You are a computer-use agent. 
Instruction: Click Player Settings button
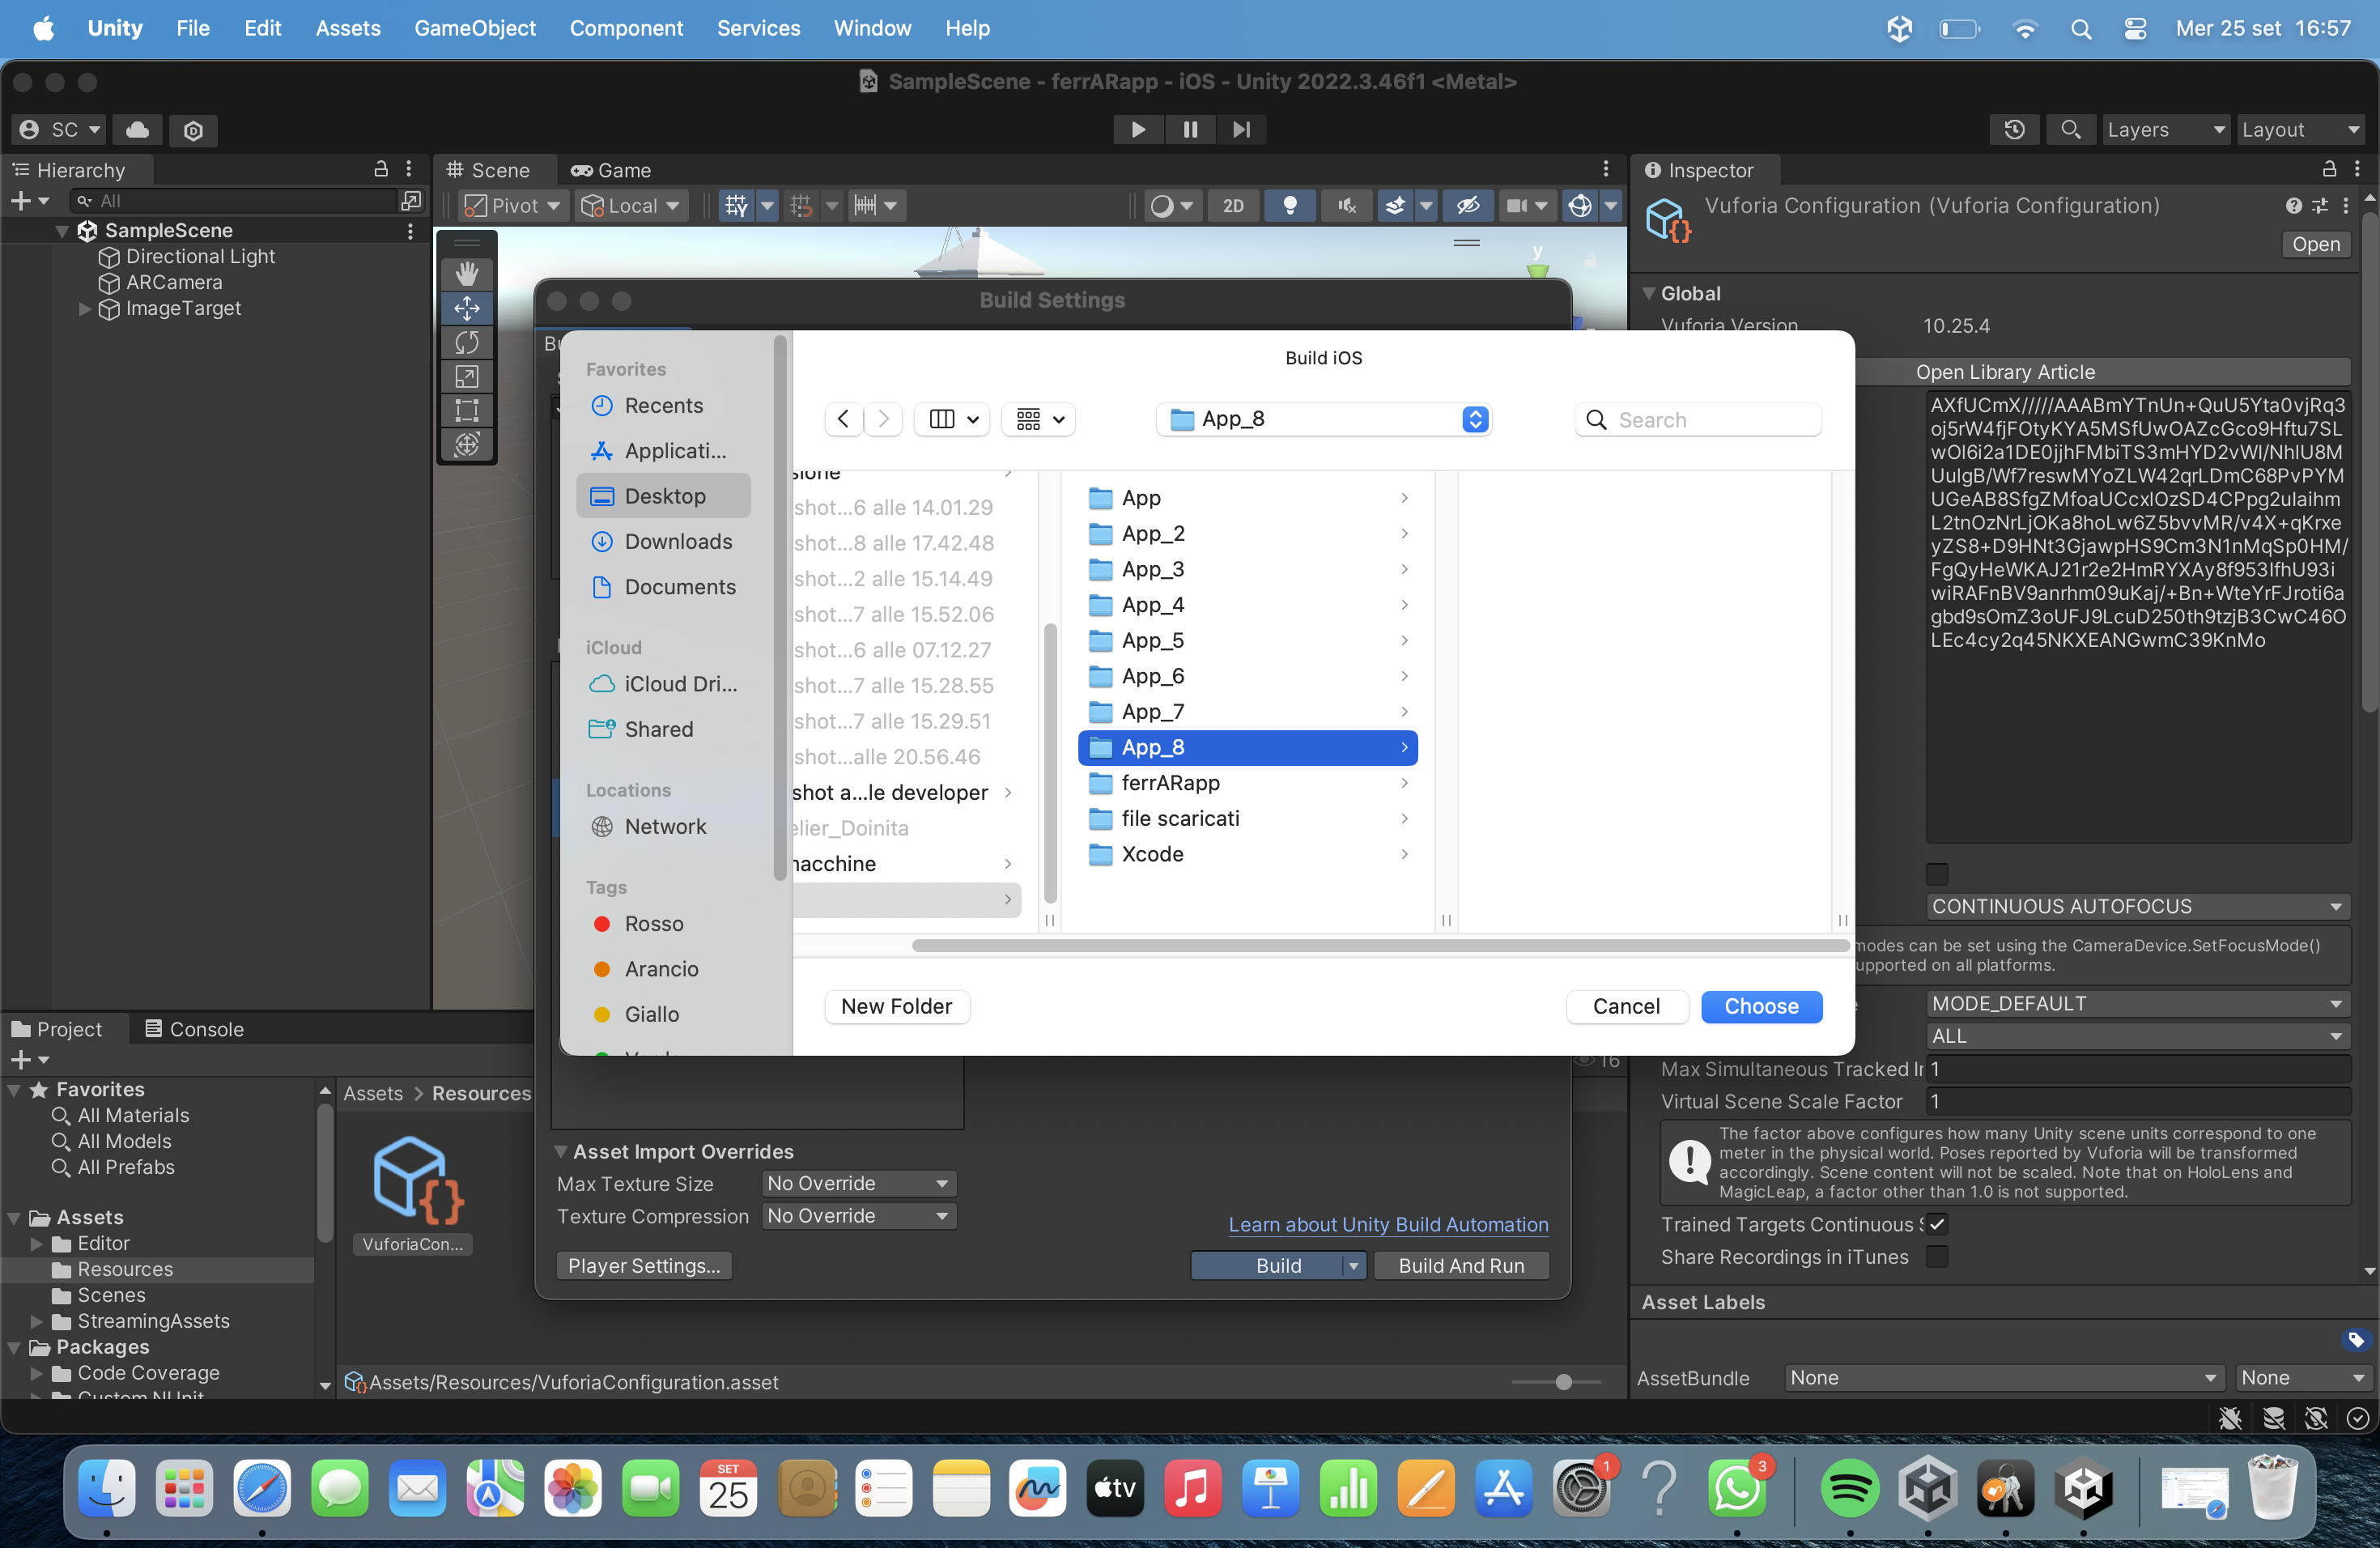click(x=644, y=1265)
